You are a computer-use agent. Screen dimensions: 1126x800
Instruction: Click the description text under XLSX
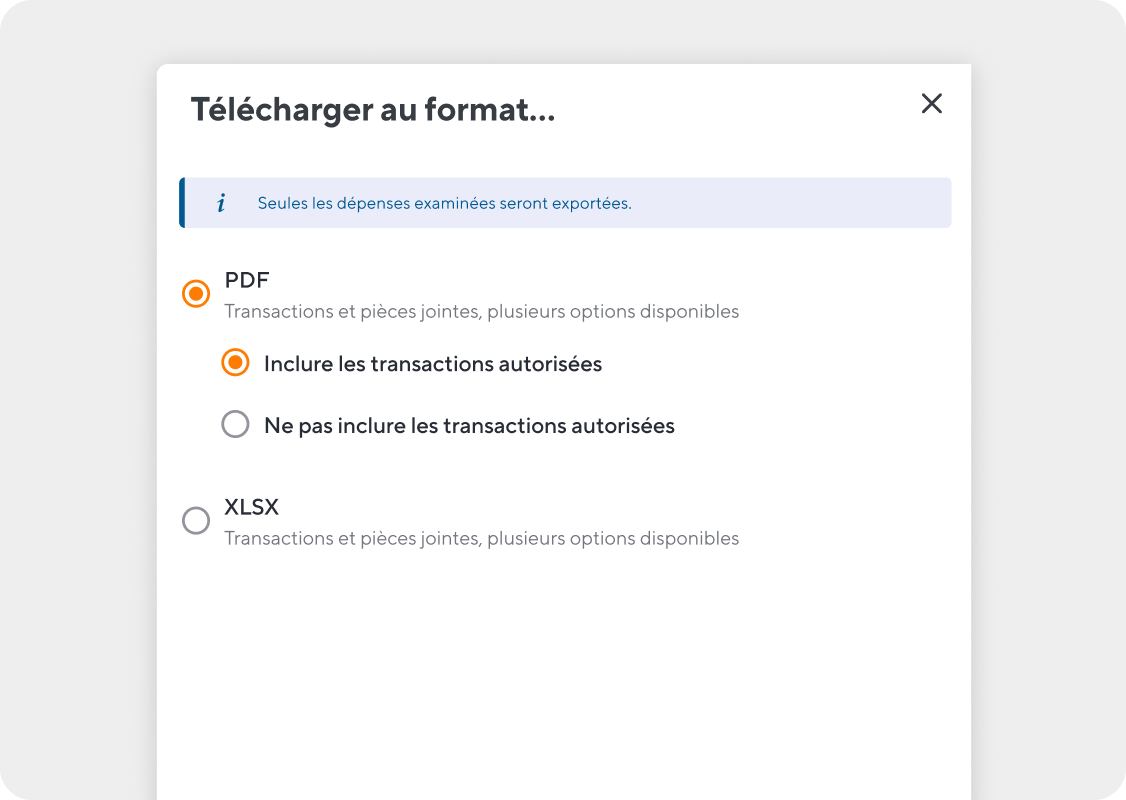pos(482,539)
